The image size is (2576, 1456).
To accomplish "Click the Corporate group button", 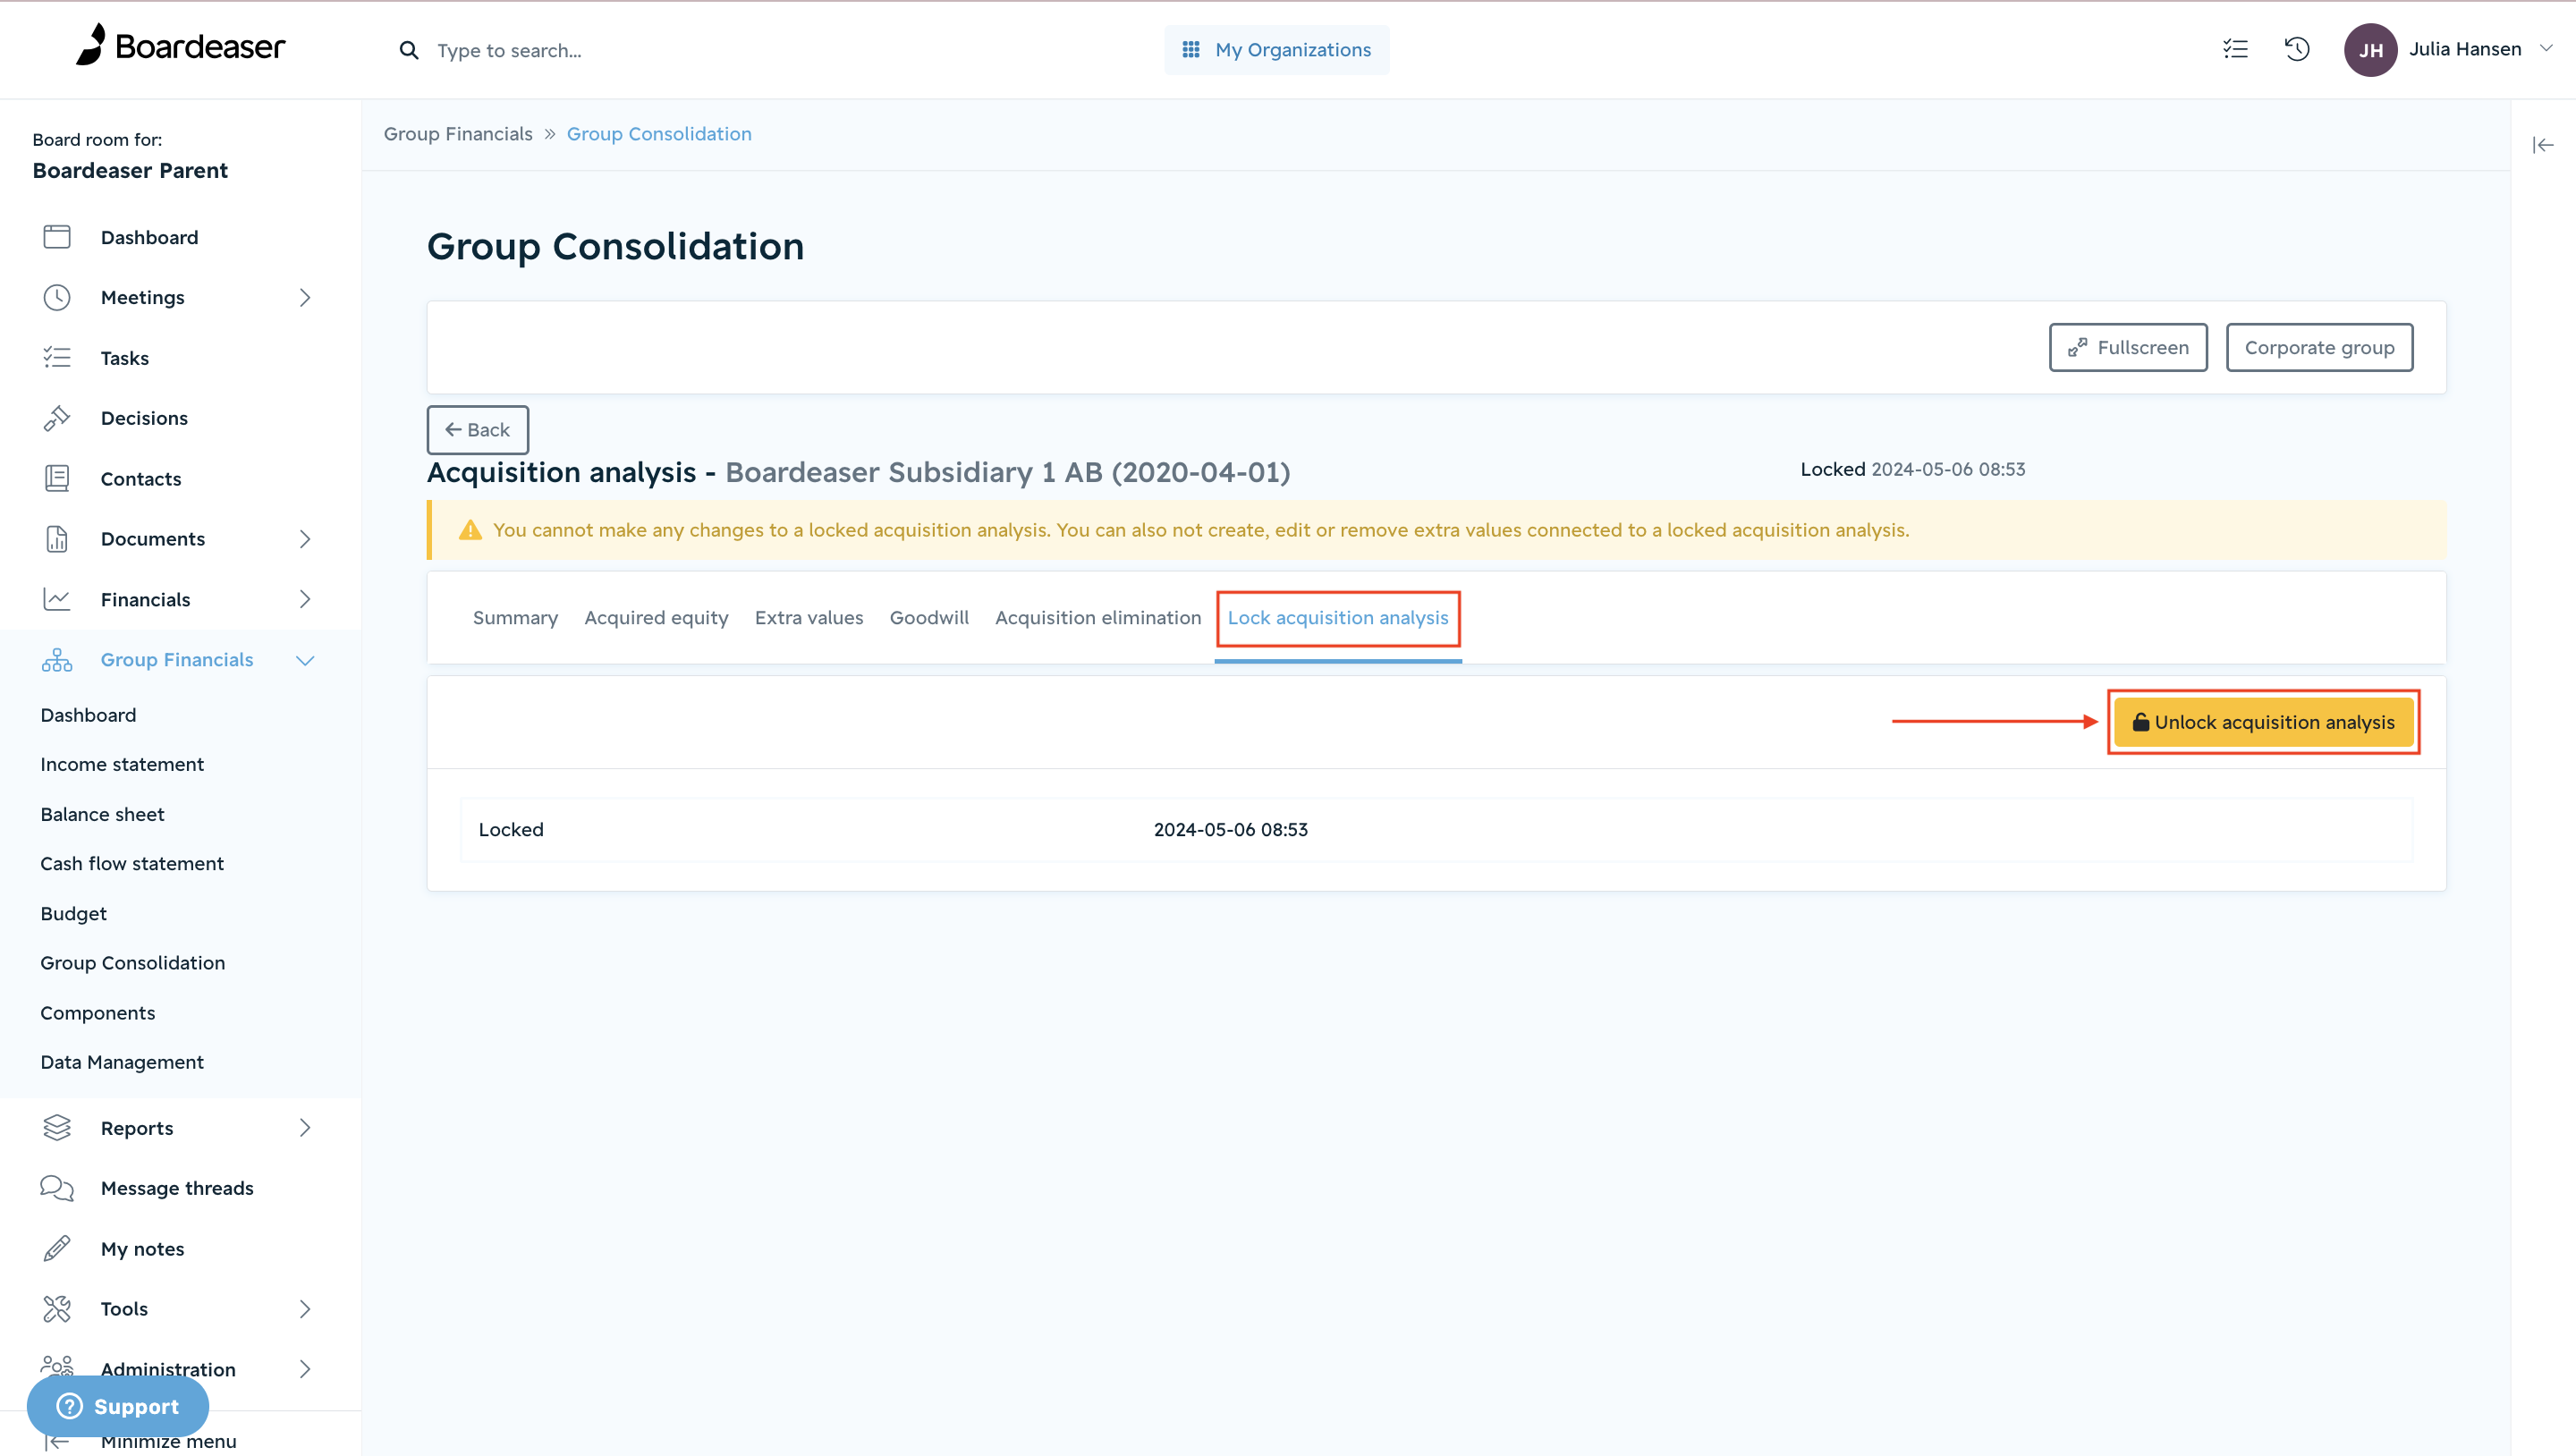I will click(x=2319, y=348).
